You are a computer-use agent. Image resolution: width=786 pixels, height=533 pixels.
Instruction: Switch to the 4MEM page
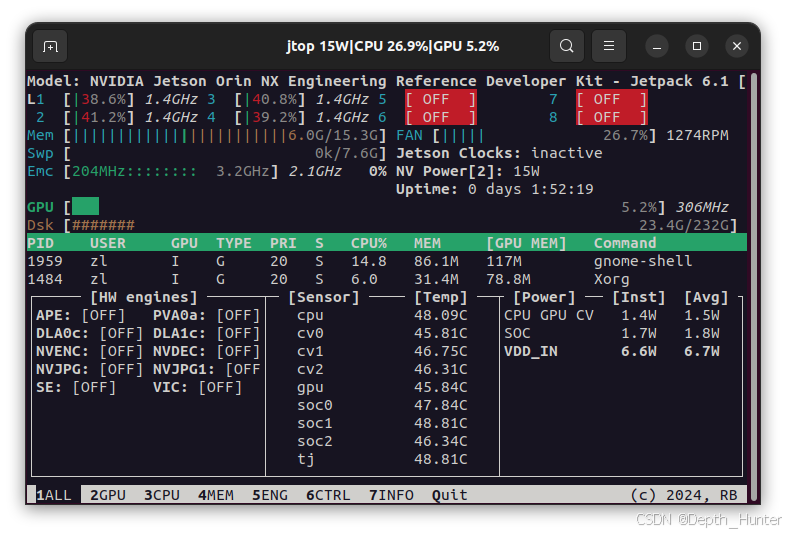pos(216,495)
